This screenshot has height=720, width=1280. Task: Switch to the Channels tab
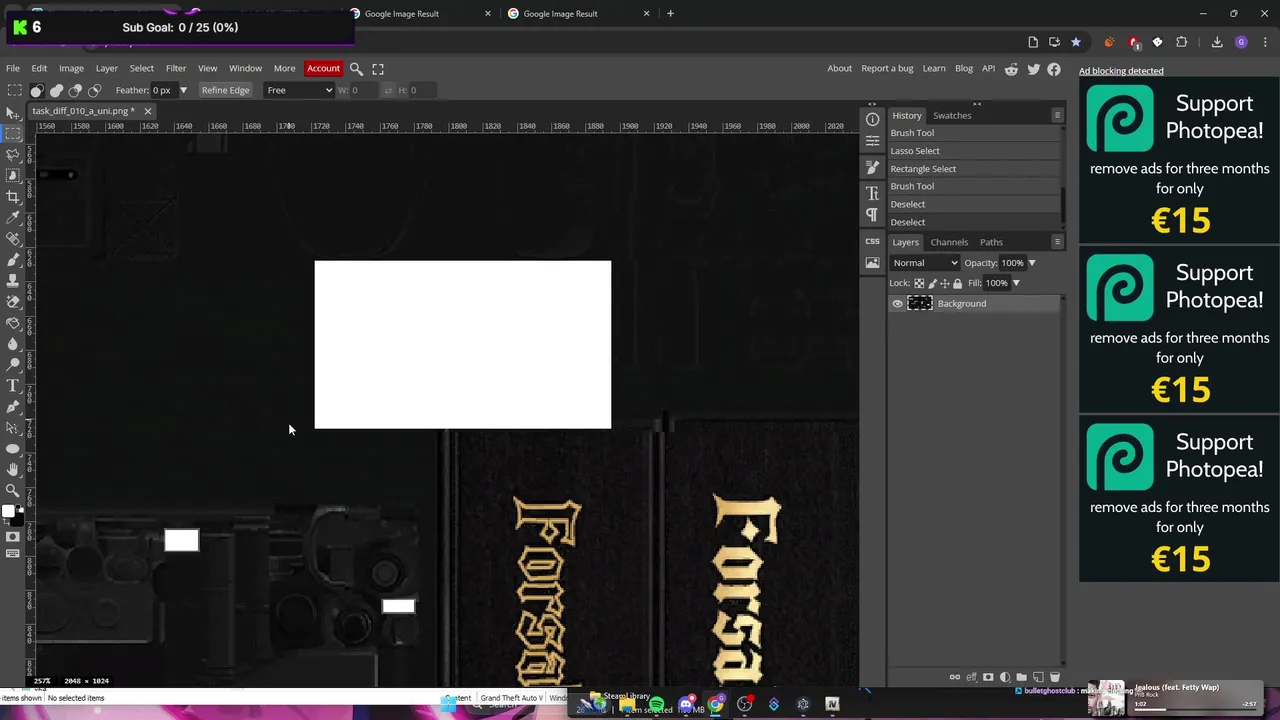tap(949, 242)
